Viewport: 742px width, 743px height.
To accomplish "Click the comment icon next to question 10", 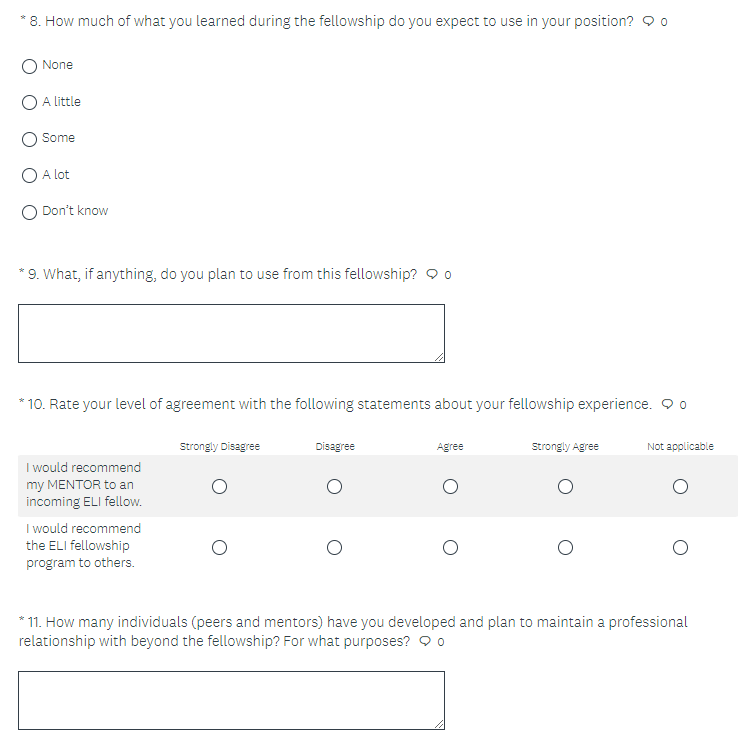I will [x=668, y=405].
